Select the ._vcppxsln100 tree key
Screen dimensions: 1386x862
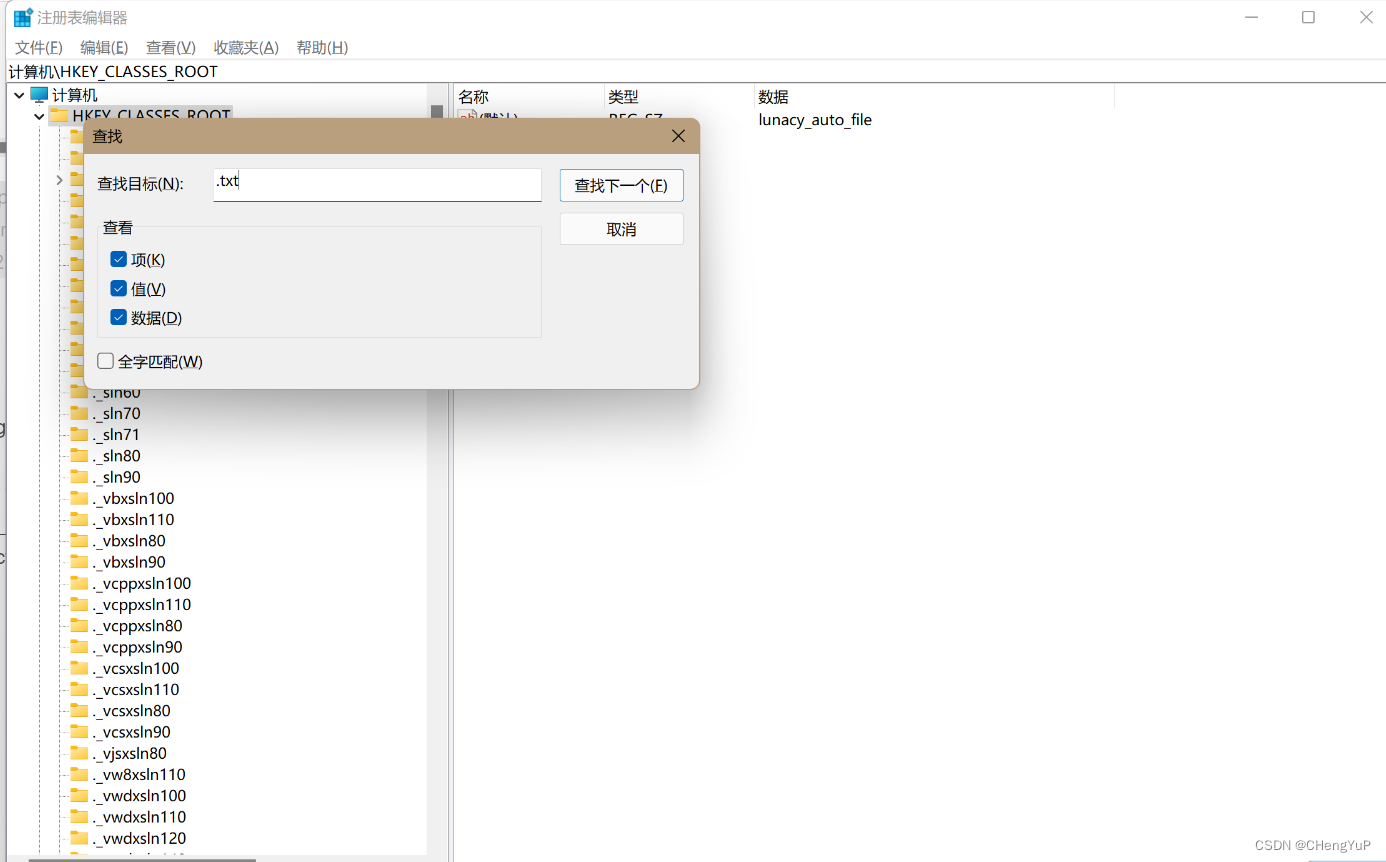coord(142,583)
